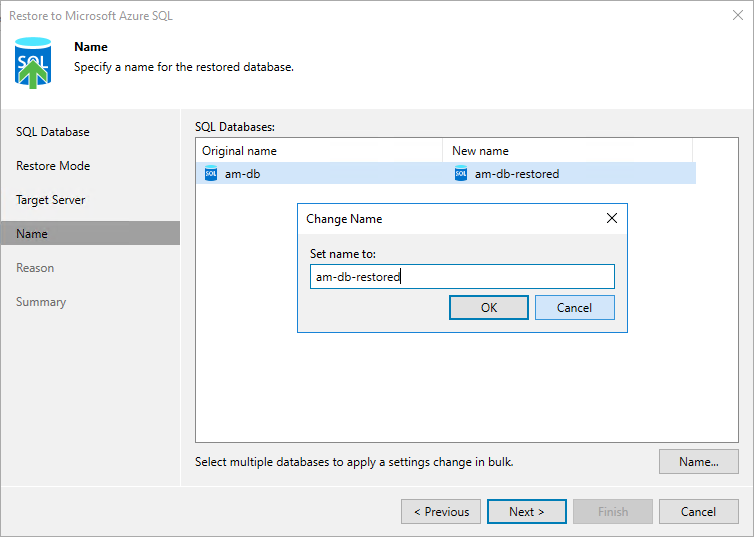Click the Name... button below the list
754x537 pixels.
[x=698, y=462]
